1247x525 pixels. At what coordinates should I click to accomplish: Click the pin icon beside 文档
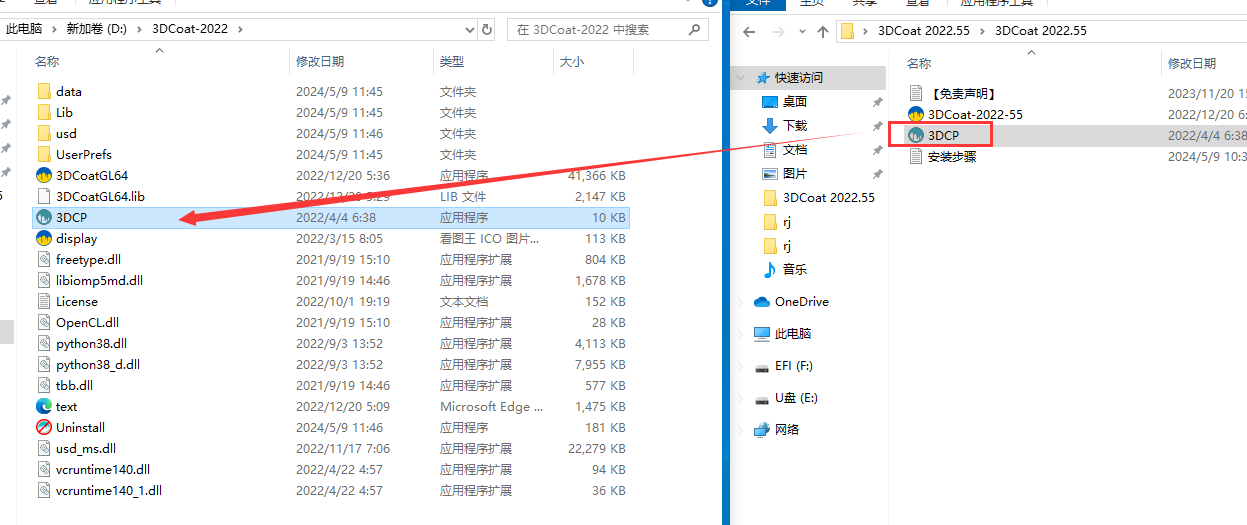click(x=877, y=150)
